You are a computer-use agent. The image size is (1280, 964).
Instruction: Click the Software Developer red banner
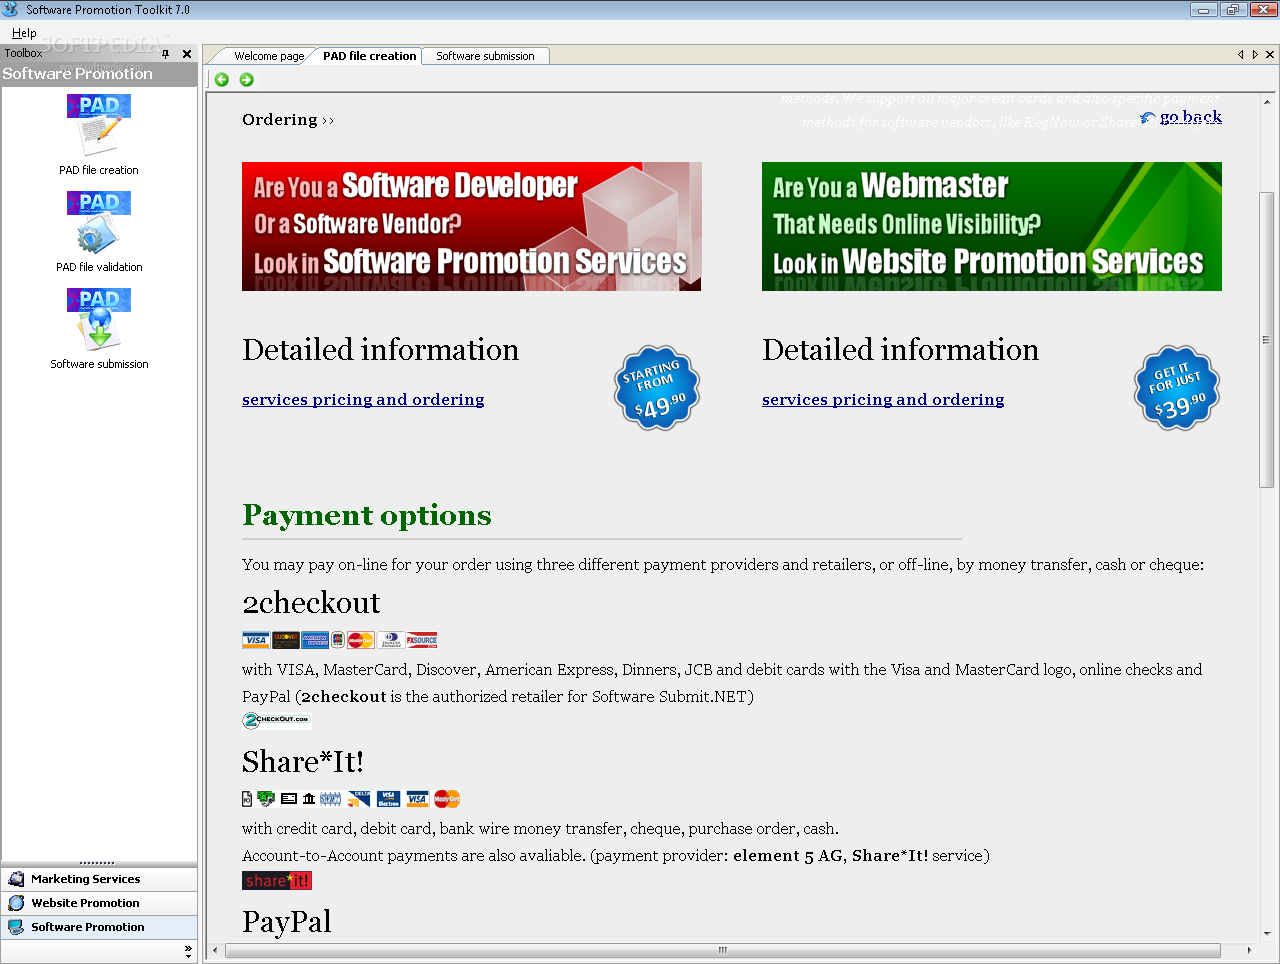pyautogui.click(x=471, y=227)
